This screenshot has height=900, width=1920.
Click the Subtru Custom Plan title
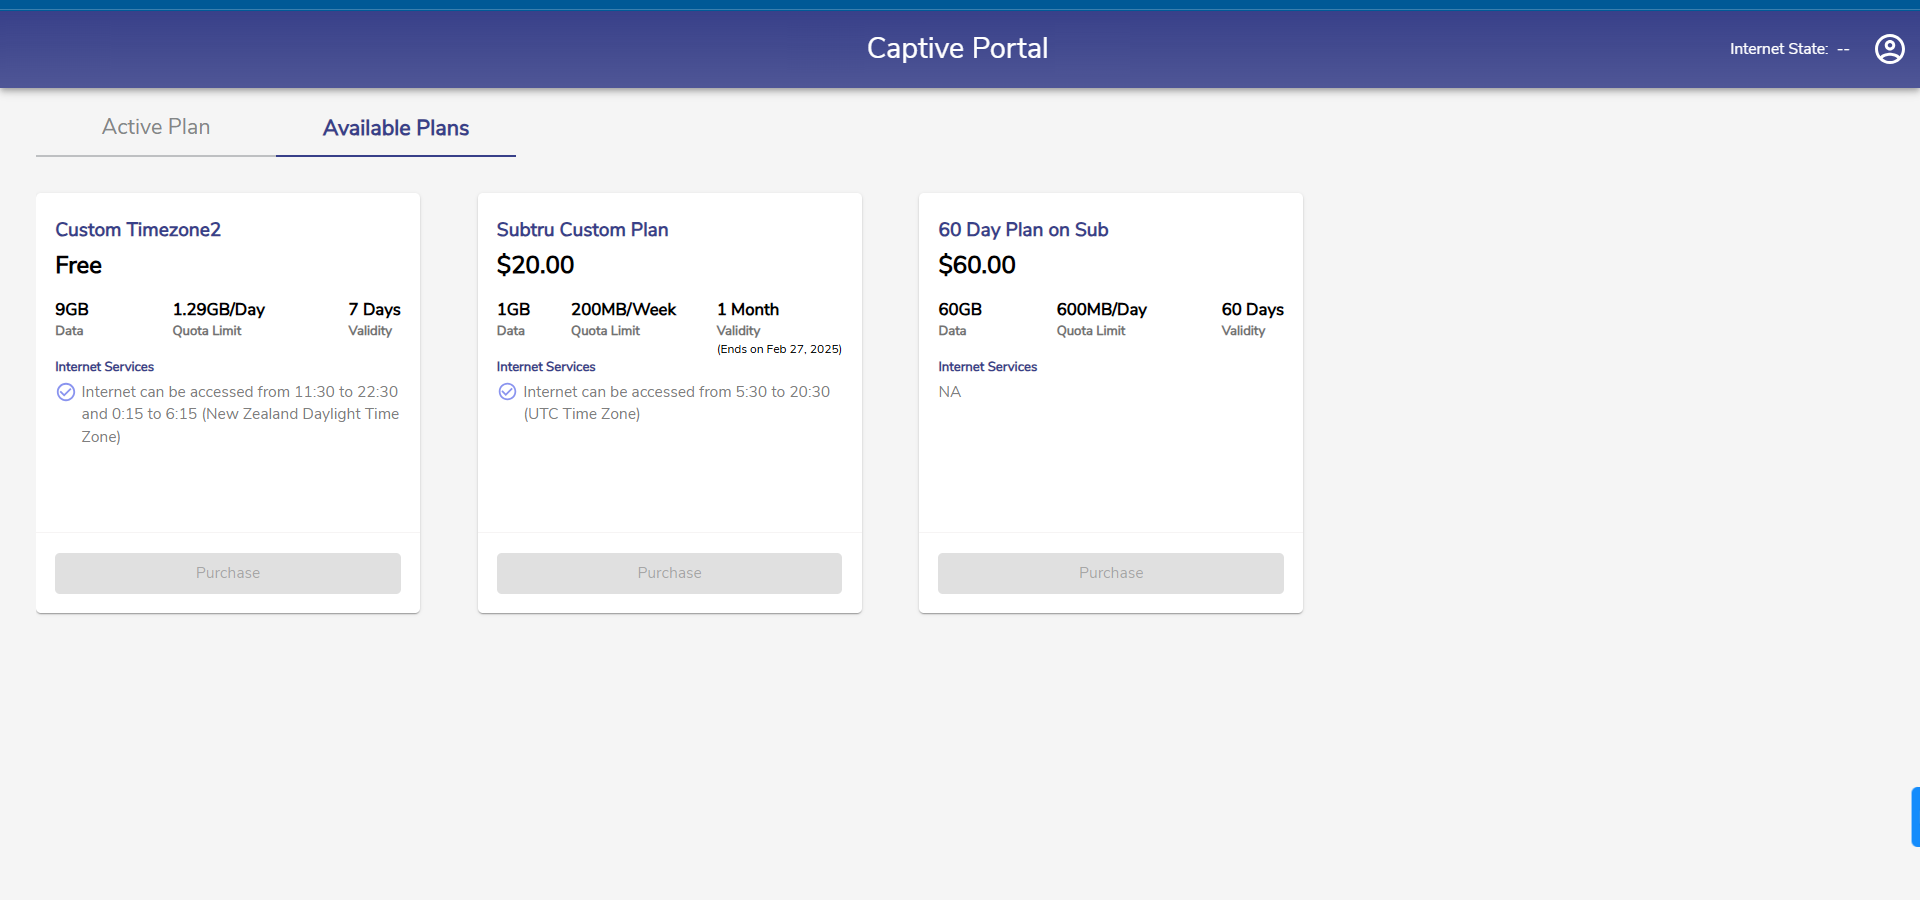[x=582, y=230]
